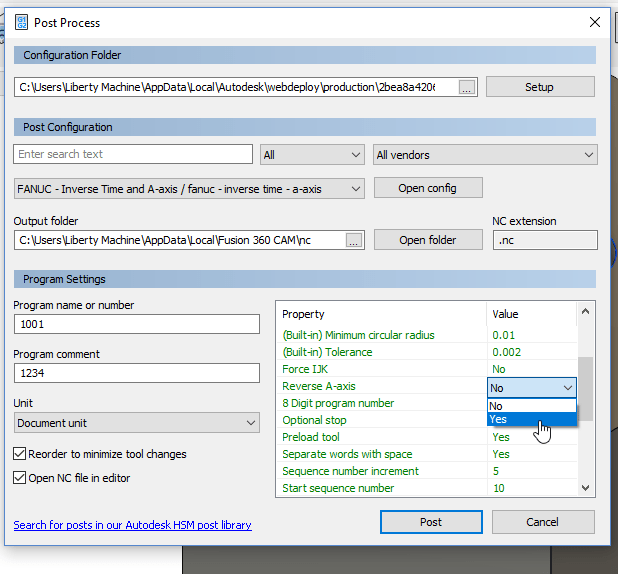The height and width of the screenshot is (574, 618).
Task: Click the Property column header
Action: [382, 314]
